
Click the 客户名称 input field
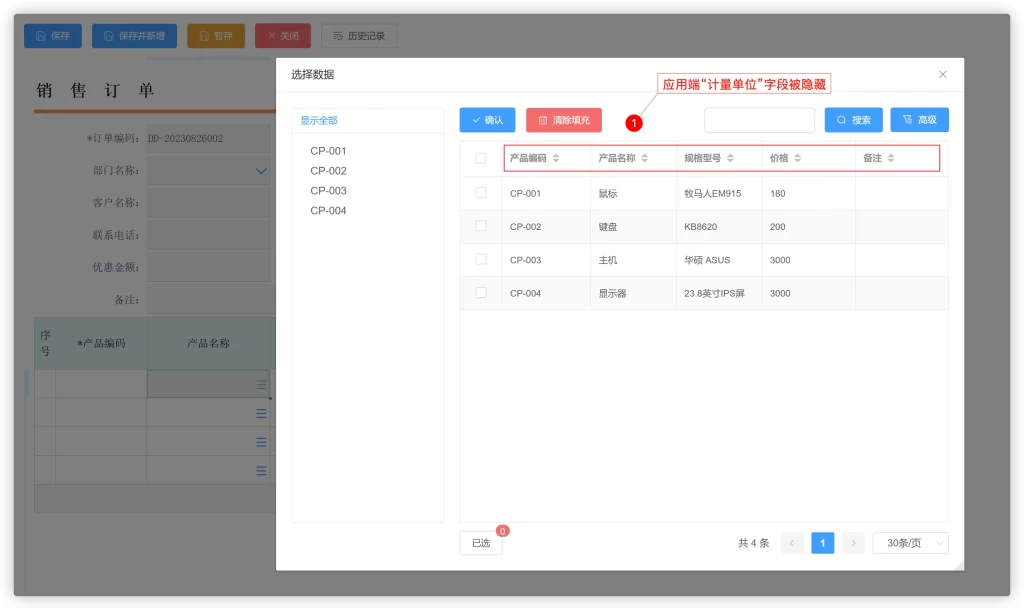coord(208,203)
